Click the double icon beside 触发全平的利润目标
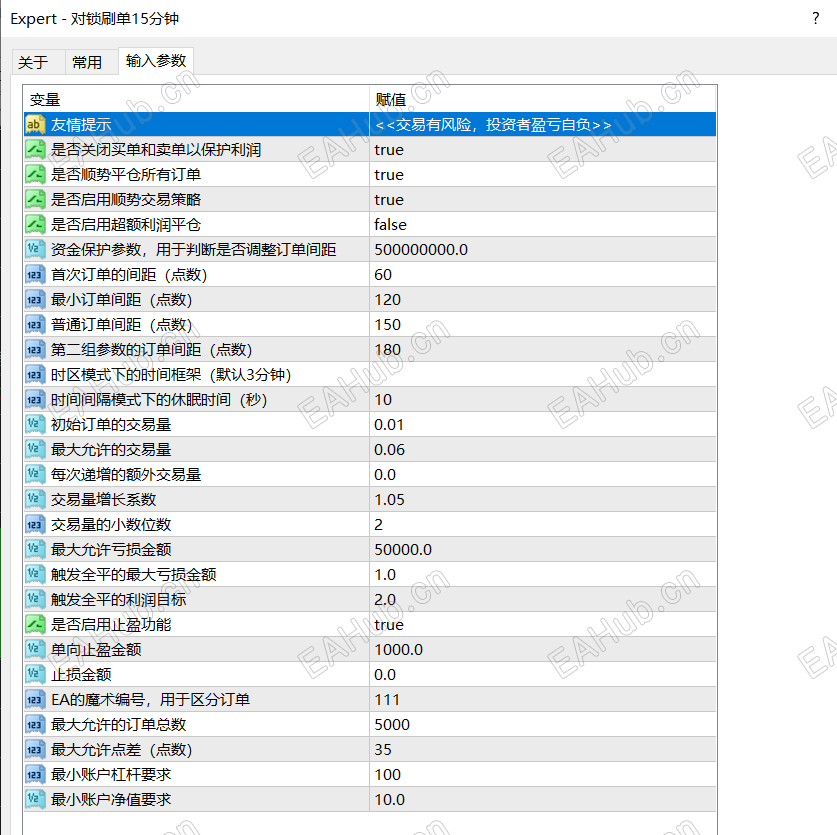The image size is (837, 835). click(x=35, y=600)
